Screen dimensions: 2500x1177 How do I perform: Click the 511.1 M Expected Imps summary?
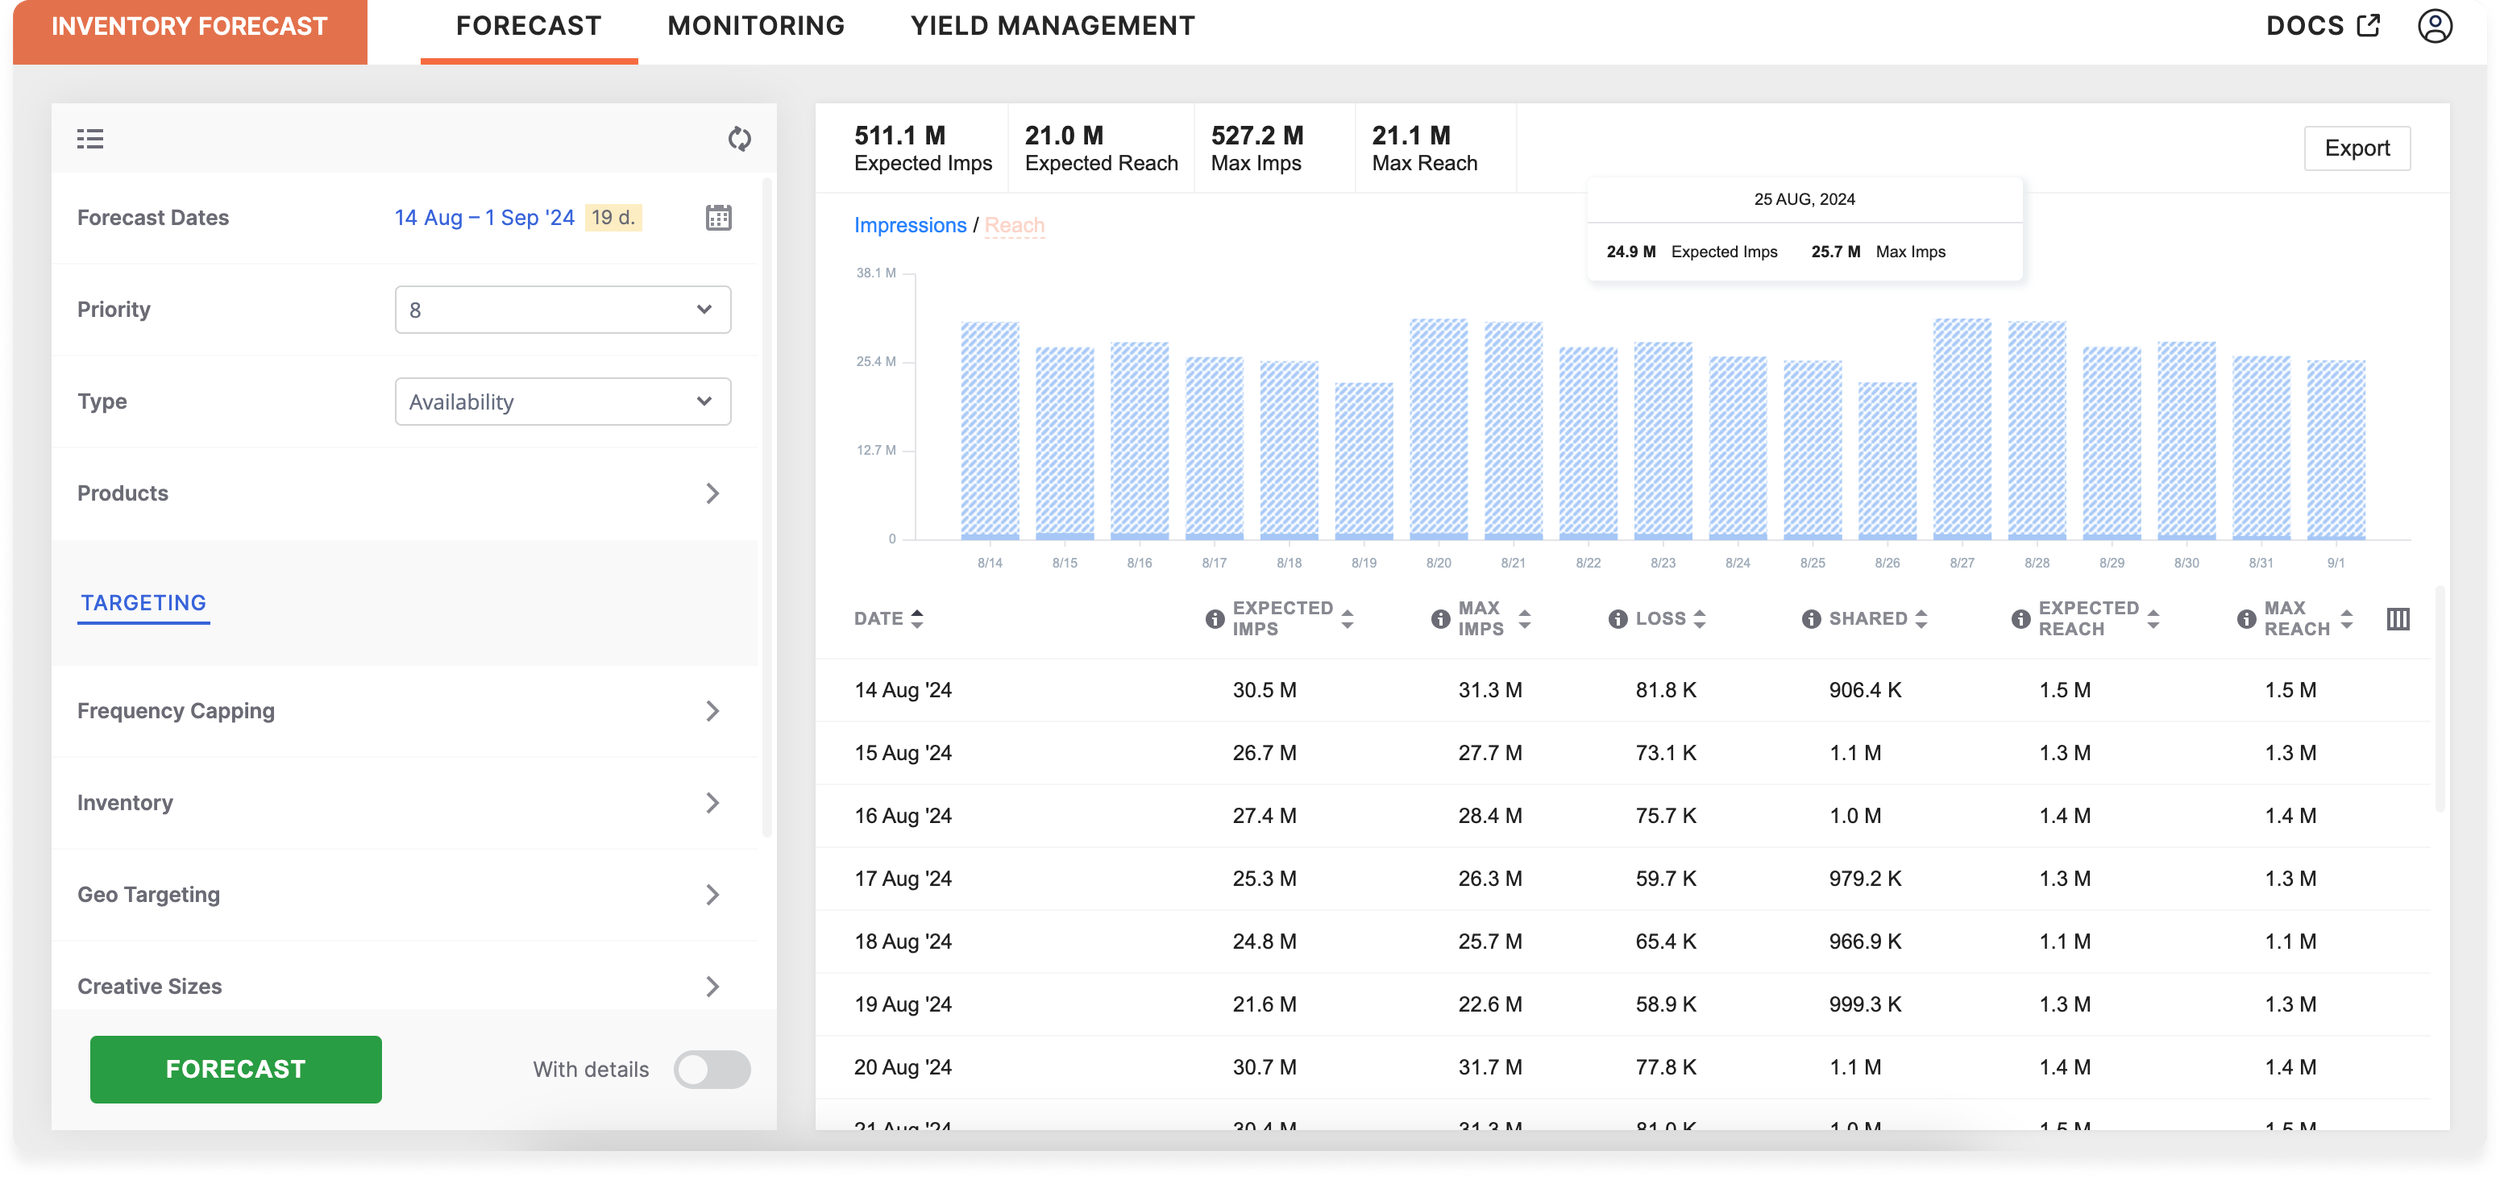click(922, 148)
